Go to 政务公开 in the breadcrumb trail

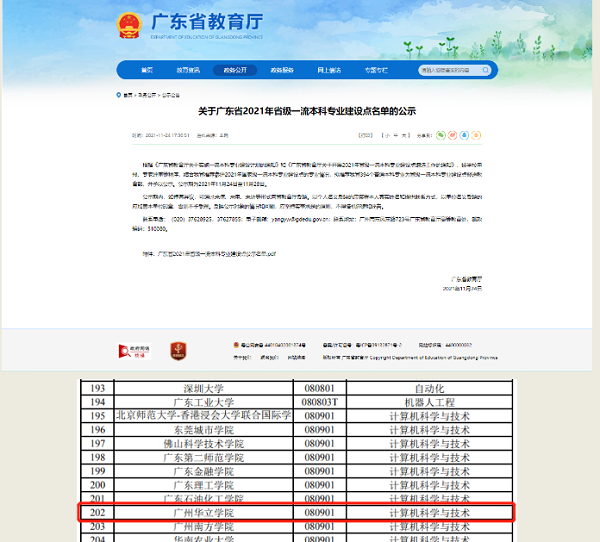pyautogui.click(x=147, y=95)
